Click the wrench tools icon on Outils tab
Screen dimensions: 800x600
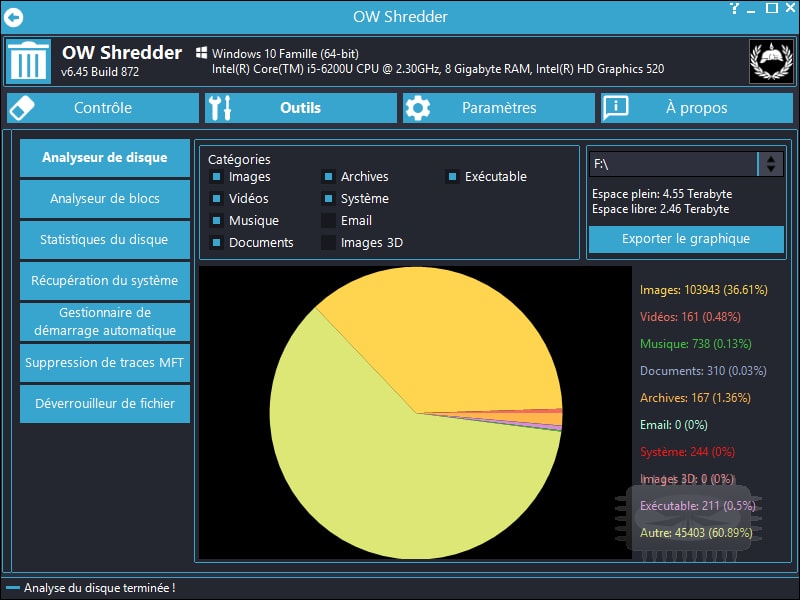(x=220, y=108)
